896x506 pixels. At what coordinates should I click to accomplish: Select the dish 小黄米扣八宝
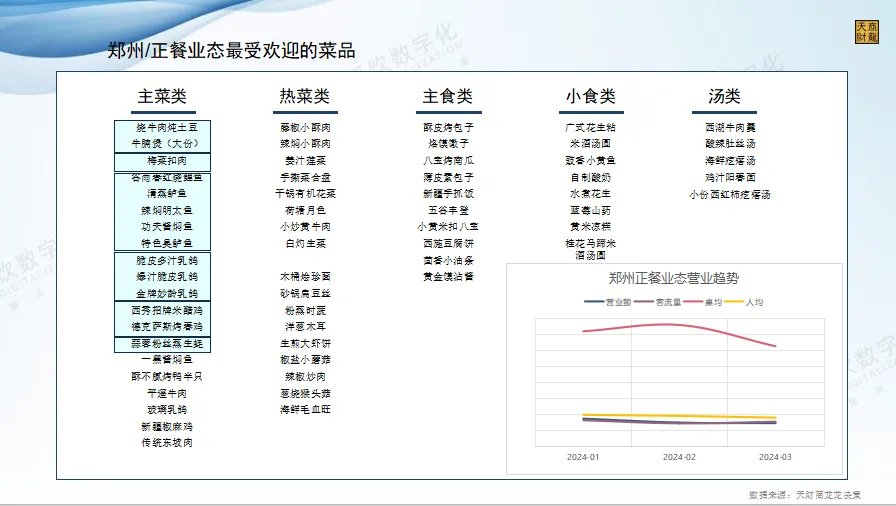(448, 227)
